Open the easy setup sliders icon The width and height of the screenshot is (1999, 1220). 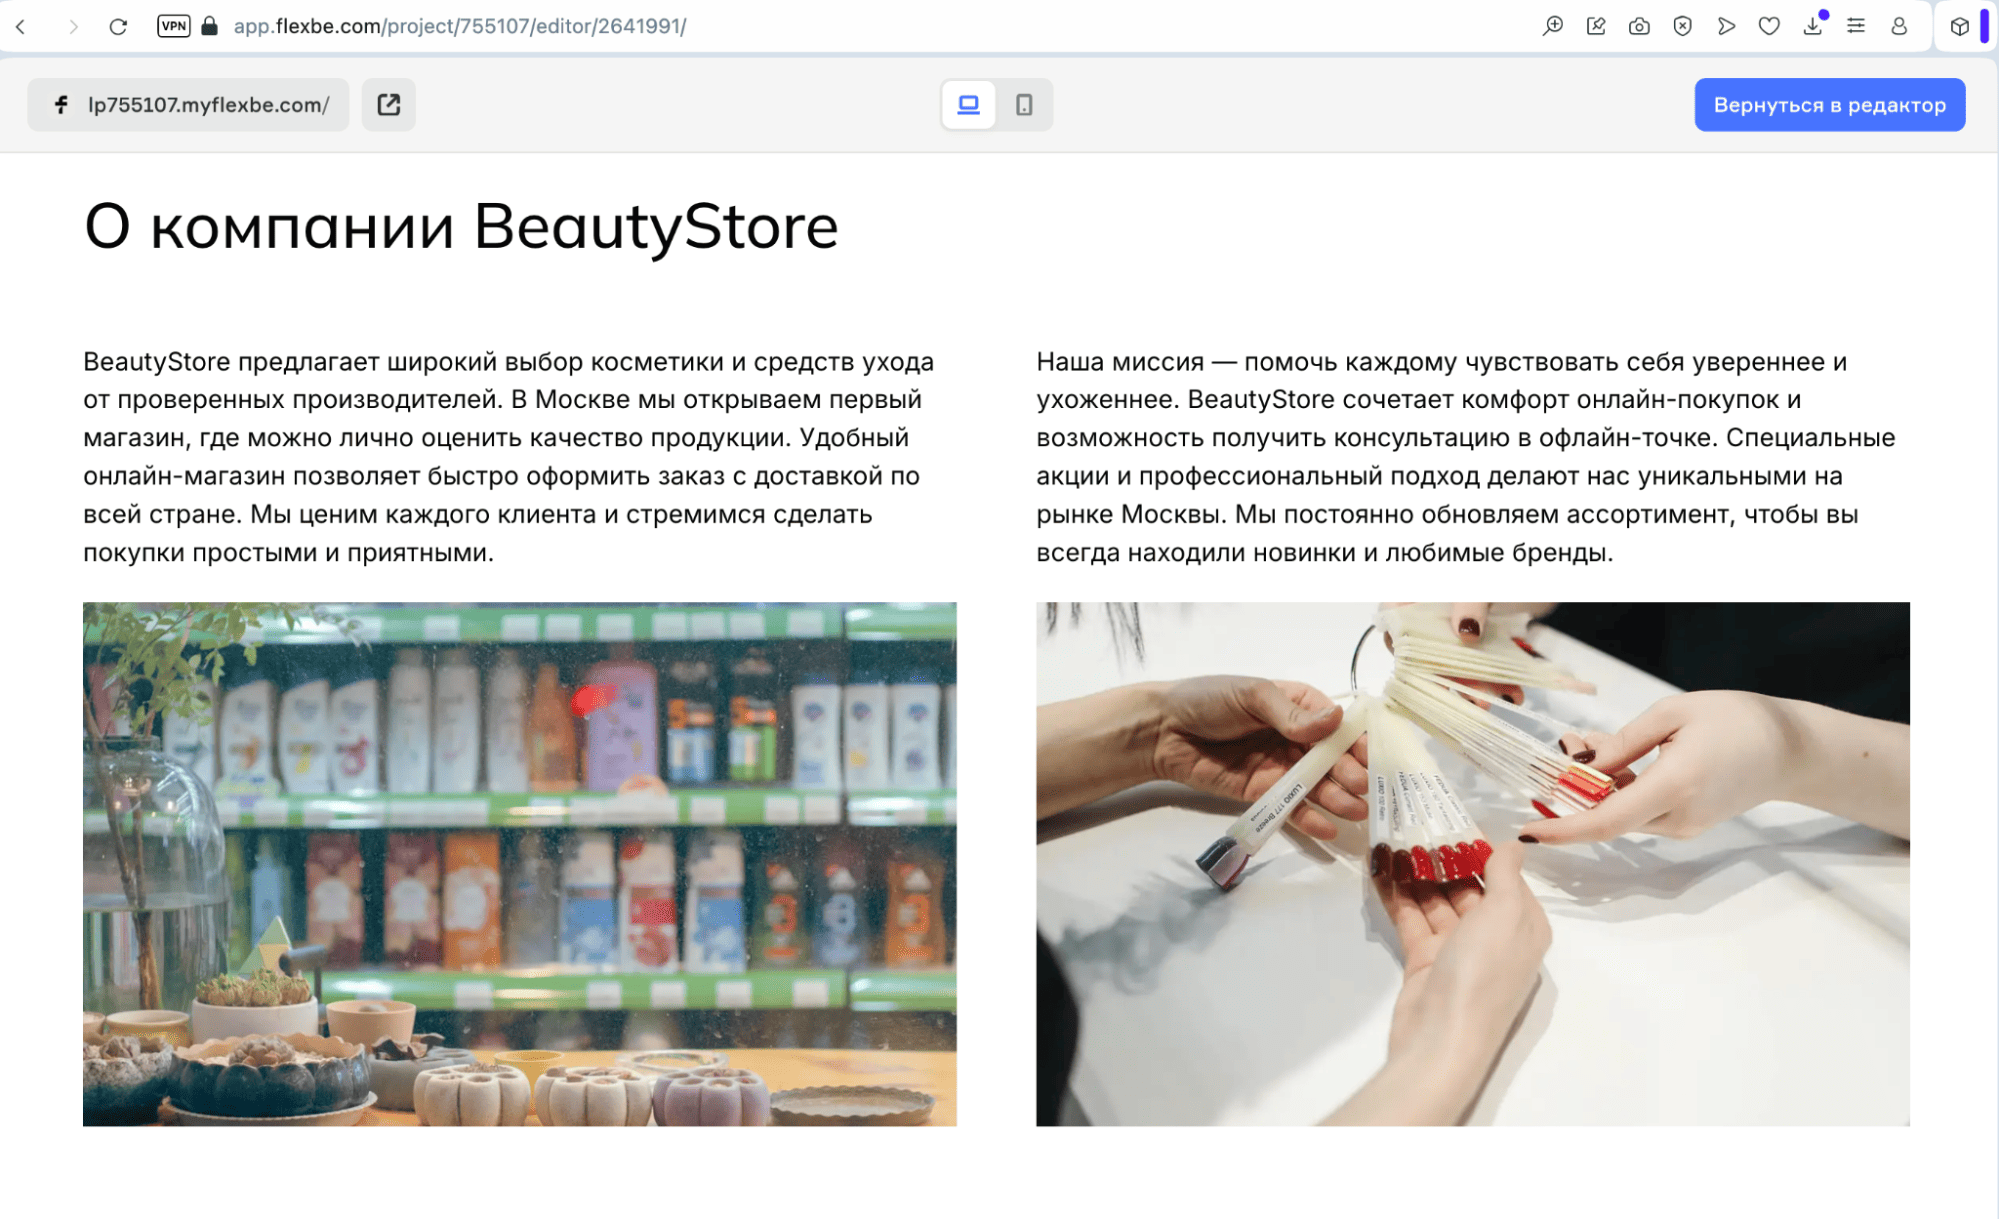pos(1856,26)
